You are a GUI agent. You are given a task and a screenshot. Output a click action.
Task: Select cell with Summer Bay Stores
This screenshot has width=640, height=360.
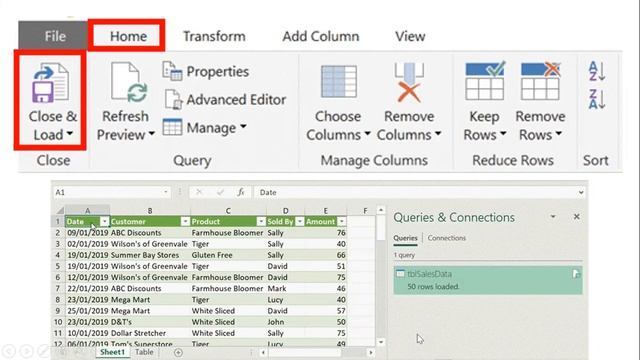150,255
